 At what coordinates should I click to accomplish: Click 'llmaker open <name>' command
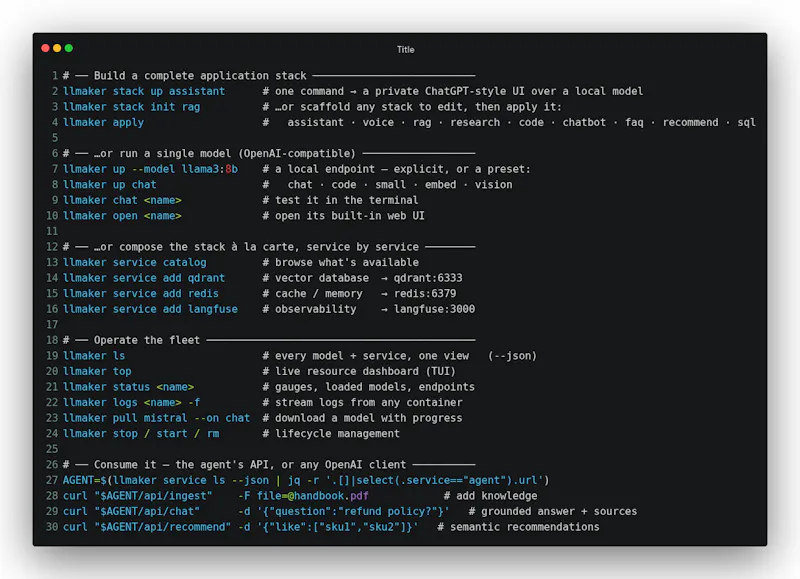122,216
